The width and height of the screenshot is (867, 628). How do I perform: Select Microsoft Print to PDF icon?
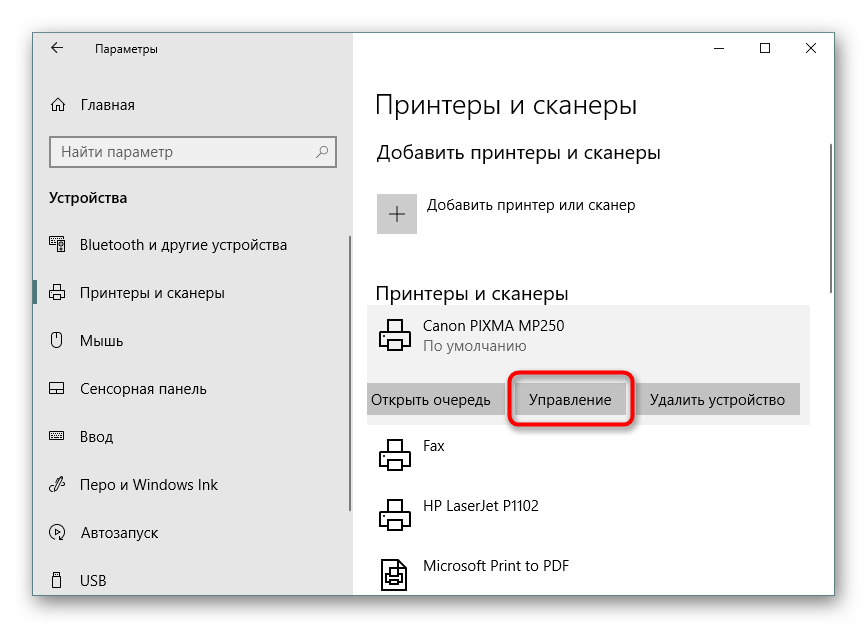(395, 575)
